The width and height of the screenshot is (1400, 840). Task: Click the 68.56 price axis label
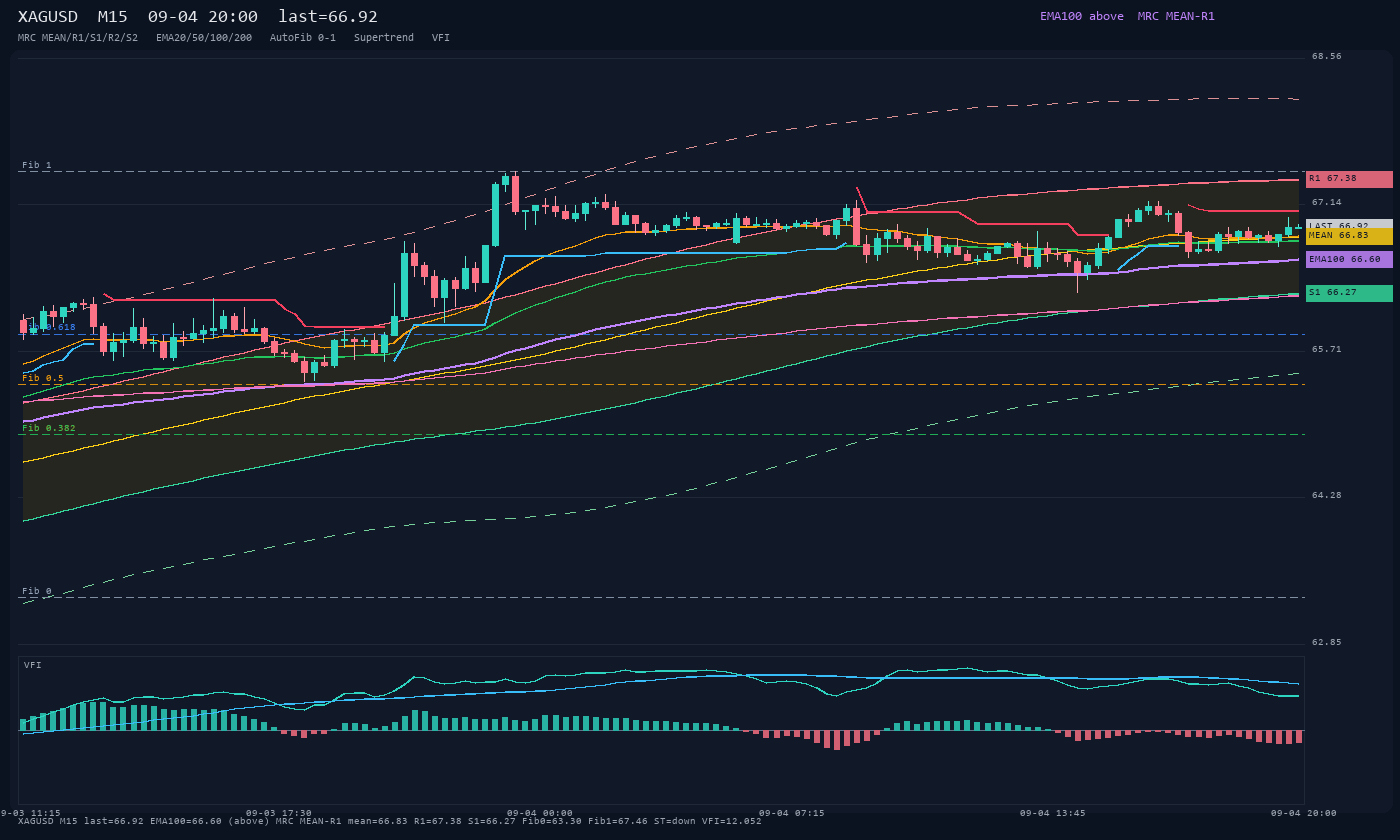pyautogui.click(x=1327, y=56)
